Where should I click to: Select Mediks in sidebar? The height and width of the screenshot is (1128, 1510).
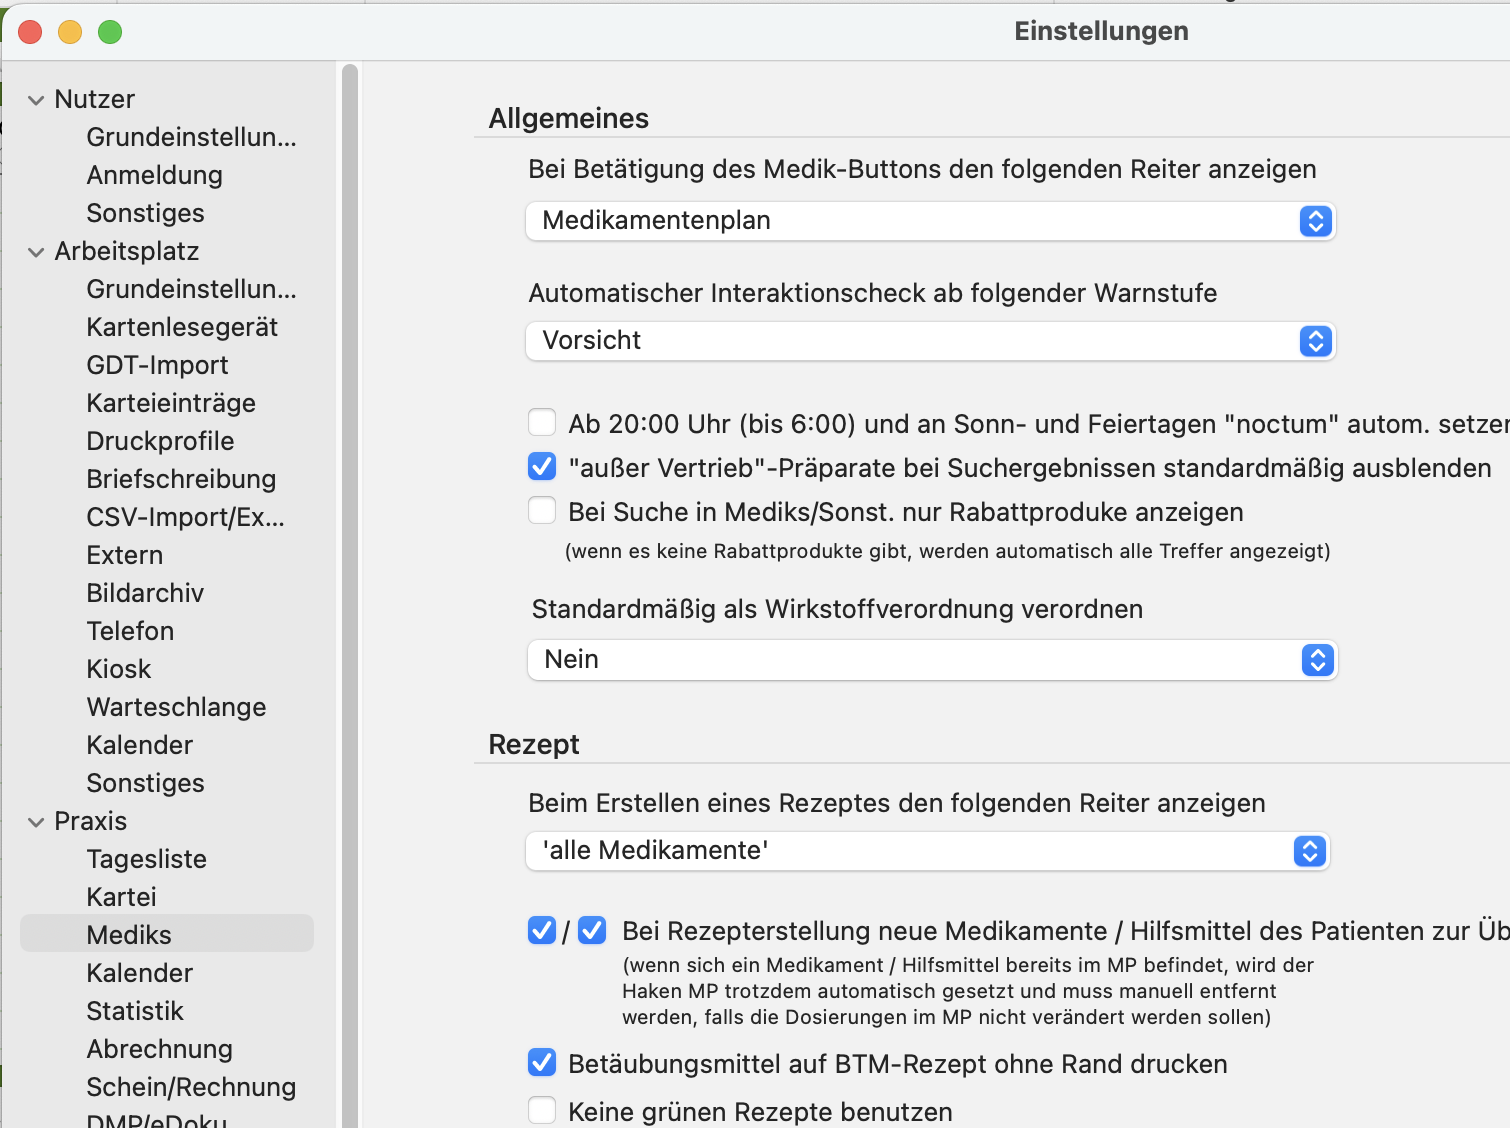point(129,935)
